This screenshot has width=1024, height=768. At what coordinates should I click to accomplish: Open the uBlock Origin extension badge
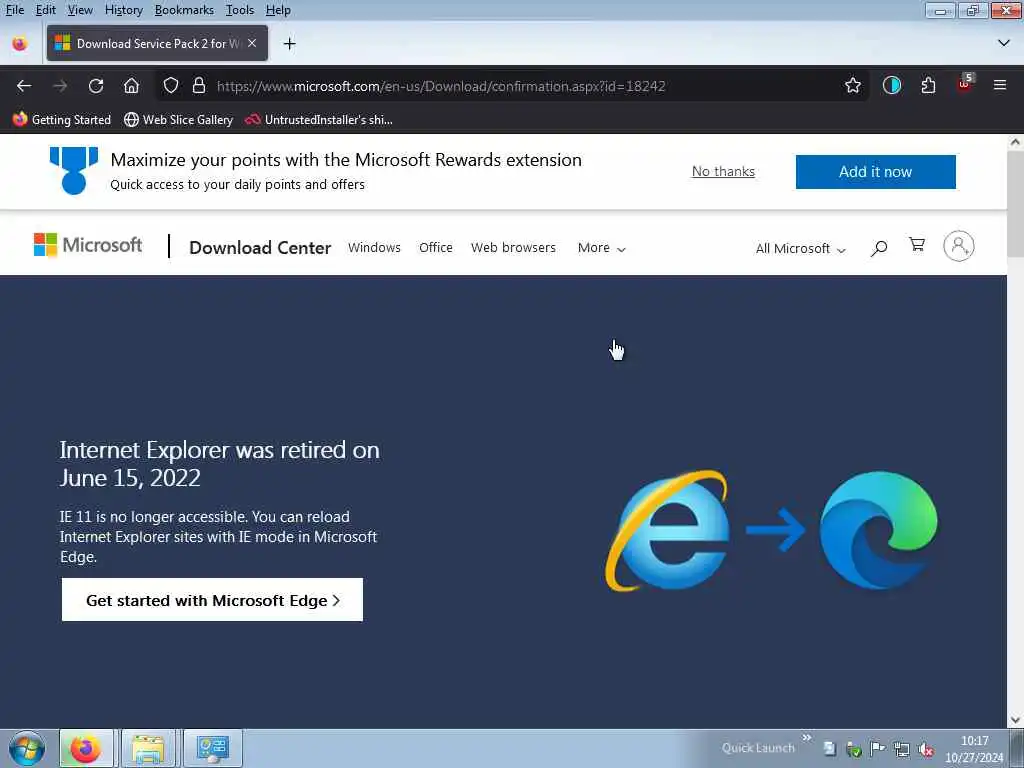pyautogui.click(x=965, y=84)
